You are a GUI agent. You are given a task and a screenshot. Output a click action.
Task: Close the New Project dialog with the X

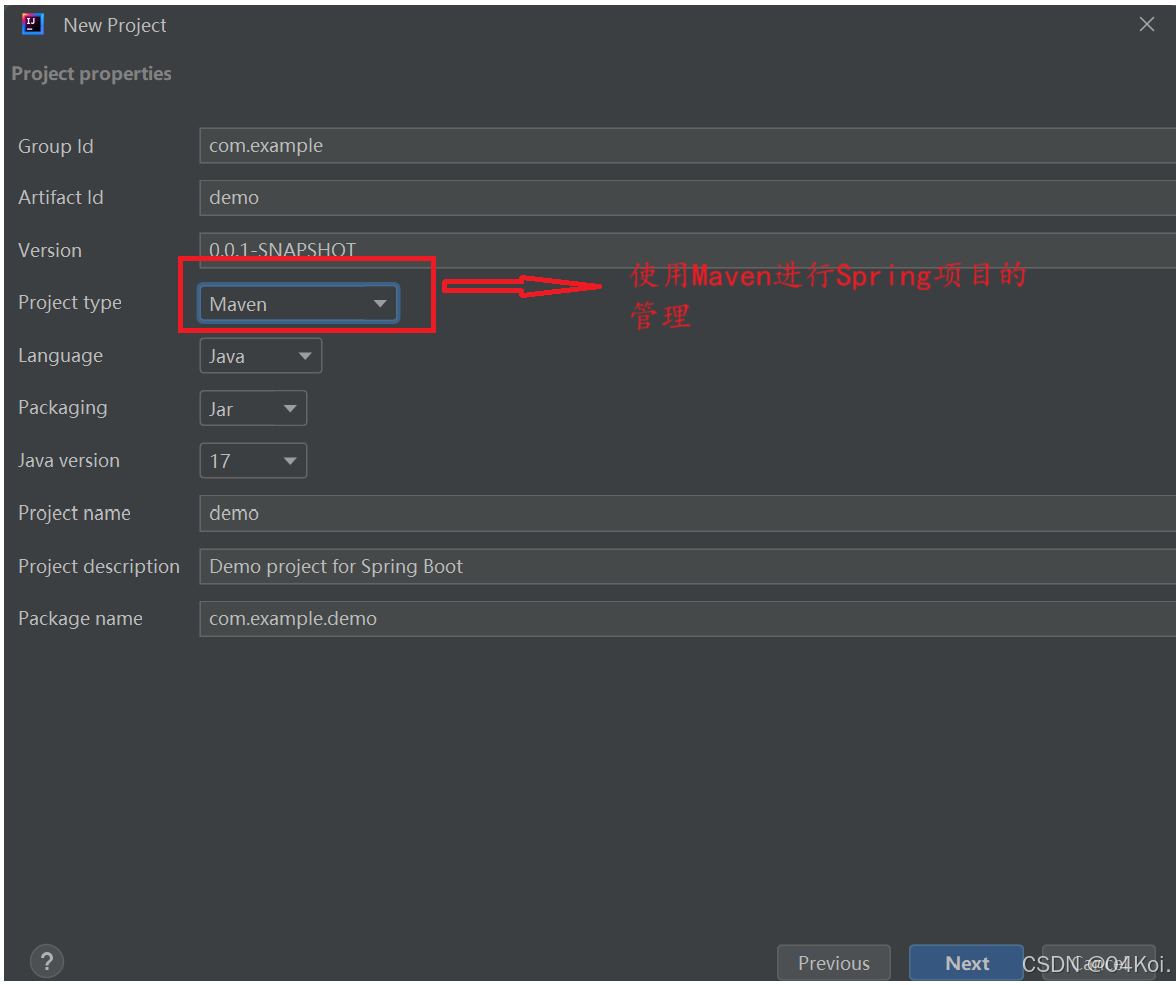[x=1146, y=24]
